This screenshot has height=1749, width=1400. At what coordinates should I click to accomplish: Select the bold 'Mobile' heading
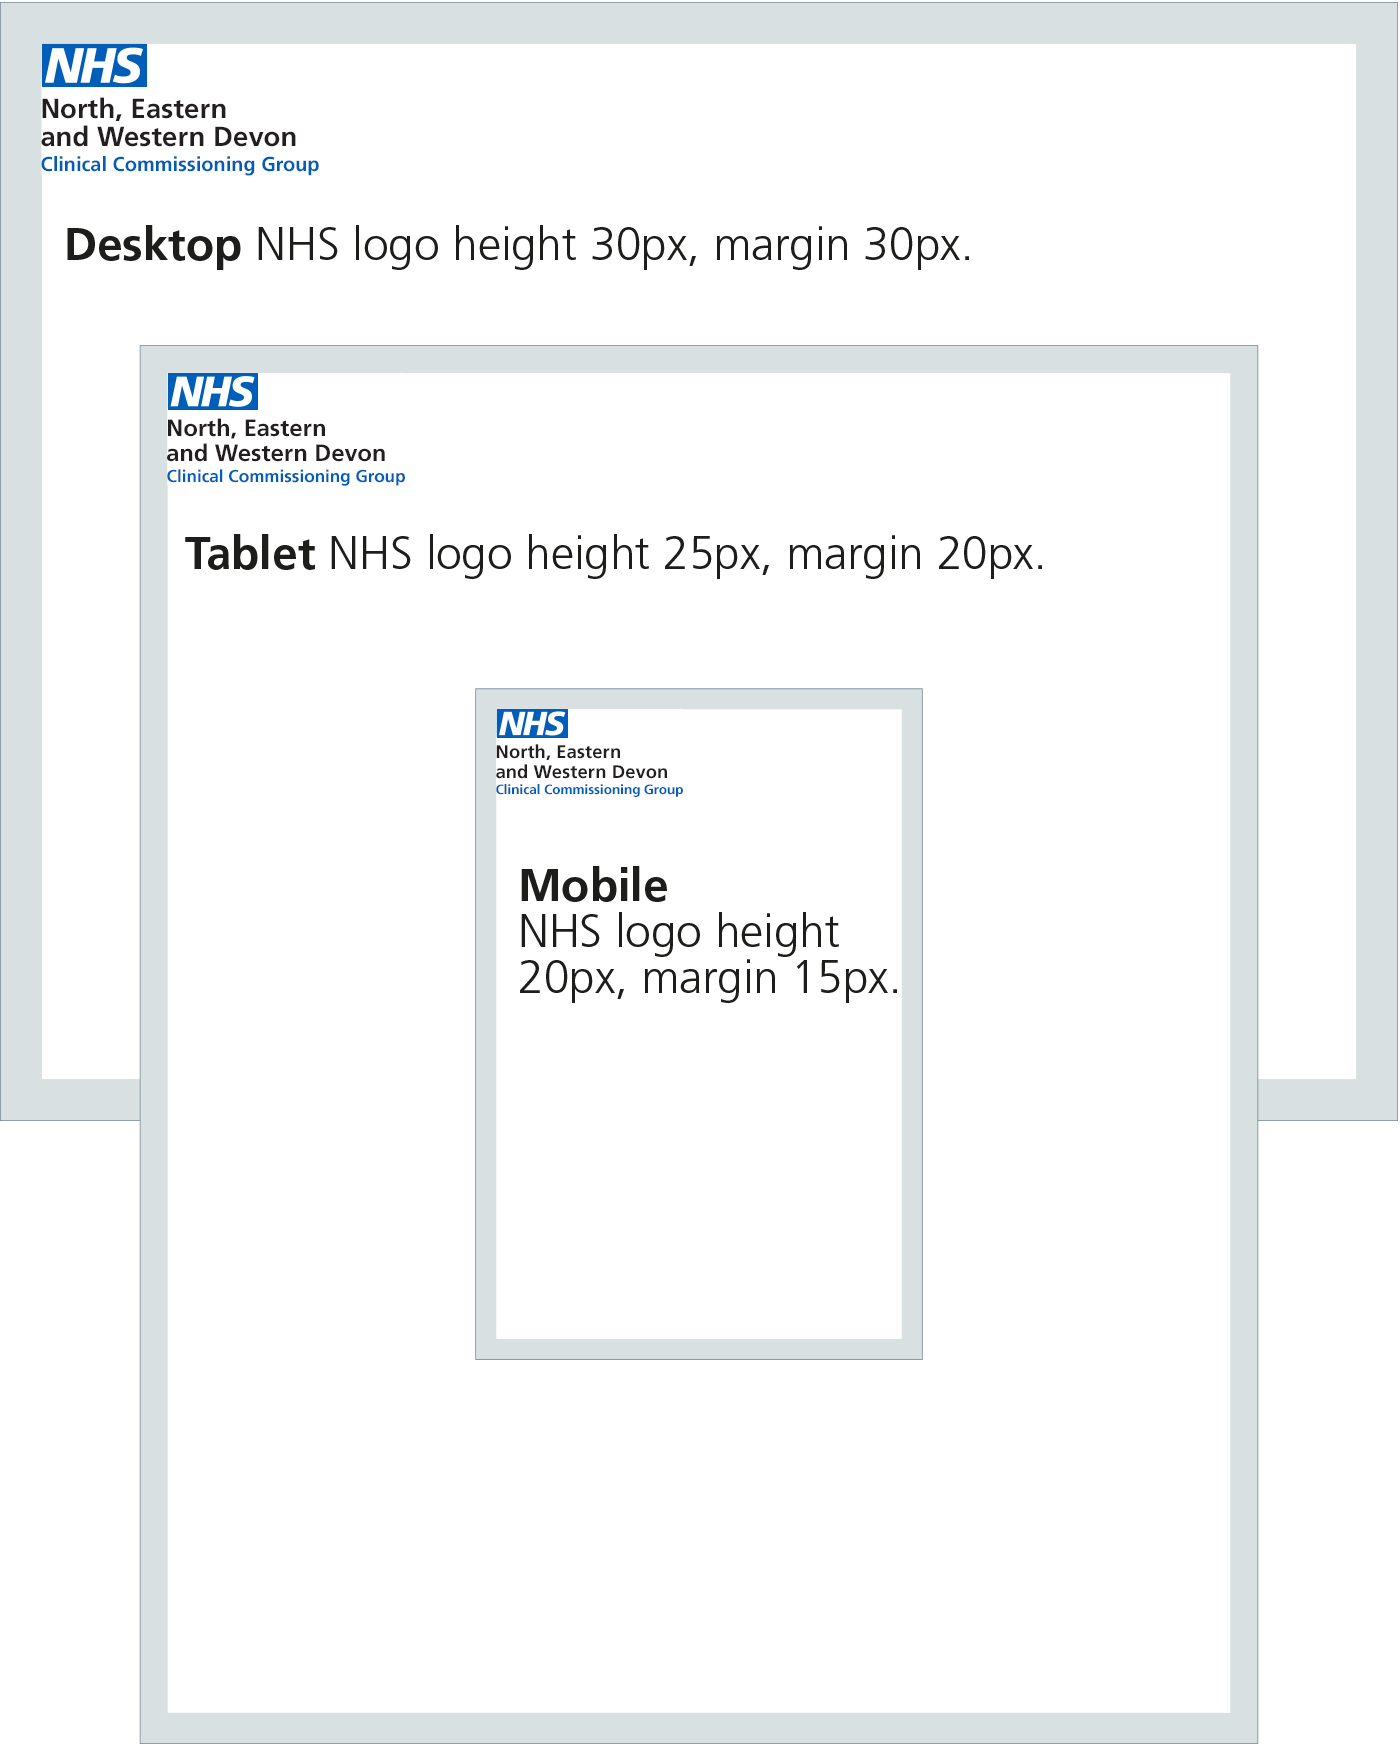click(594, 886)
